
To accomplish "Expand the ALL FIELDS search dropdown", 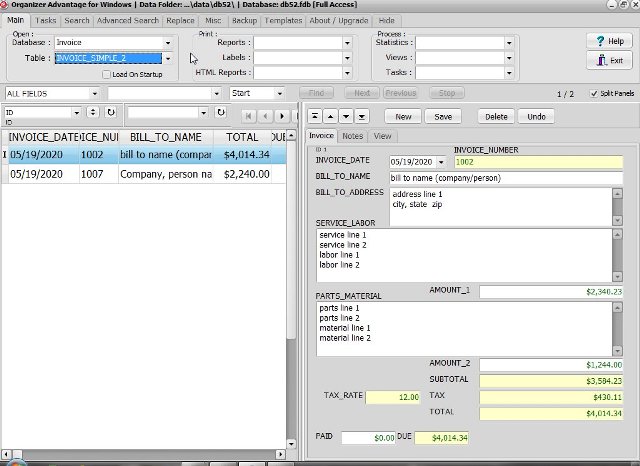I will 94,94.
